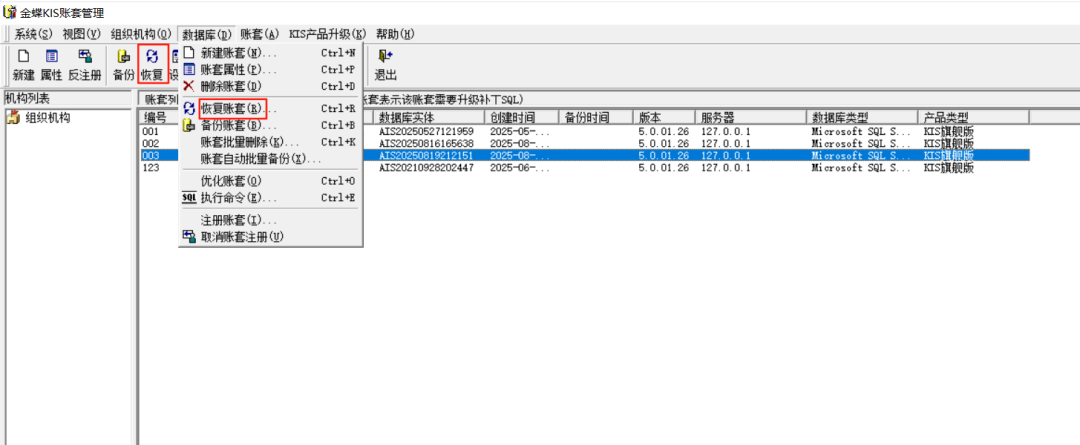Screen dimensions: 1080x445
Task: Click server 127.0.0.1 in the AIS20250527121959 row
Action: pos(726,131)
